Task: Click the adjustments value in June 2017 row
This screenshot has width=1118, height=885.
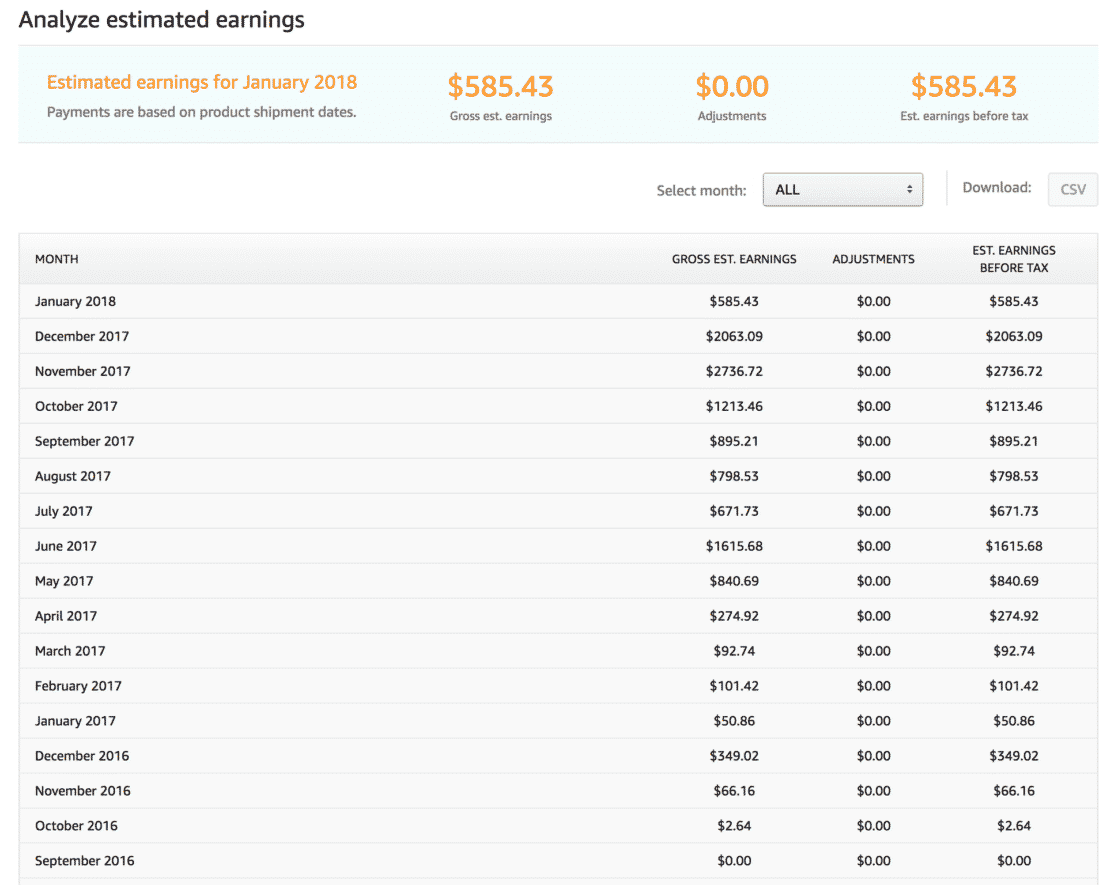Action: coord(873,546)
